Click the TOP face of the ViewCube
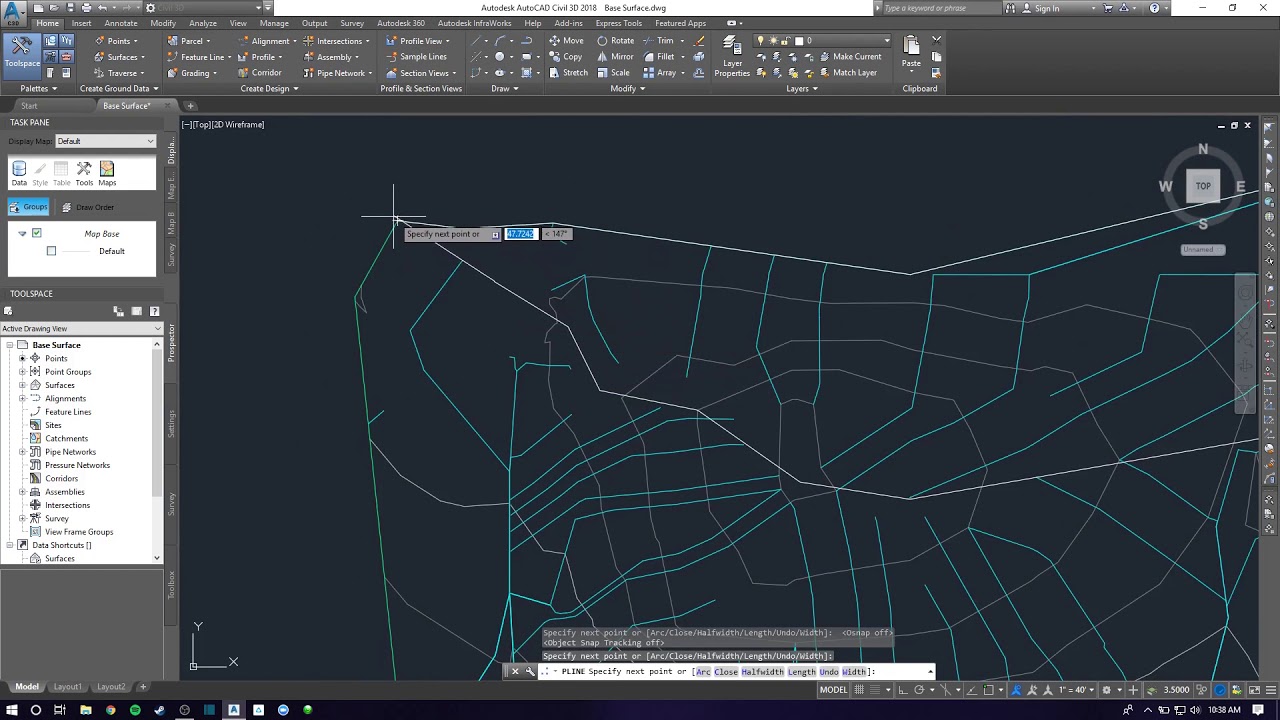The image size is (1280, 720). coord(1203,186)
